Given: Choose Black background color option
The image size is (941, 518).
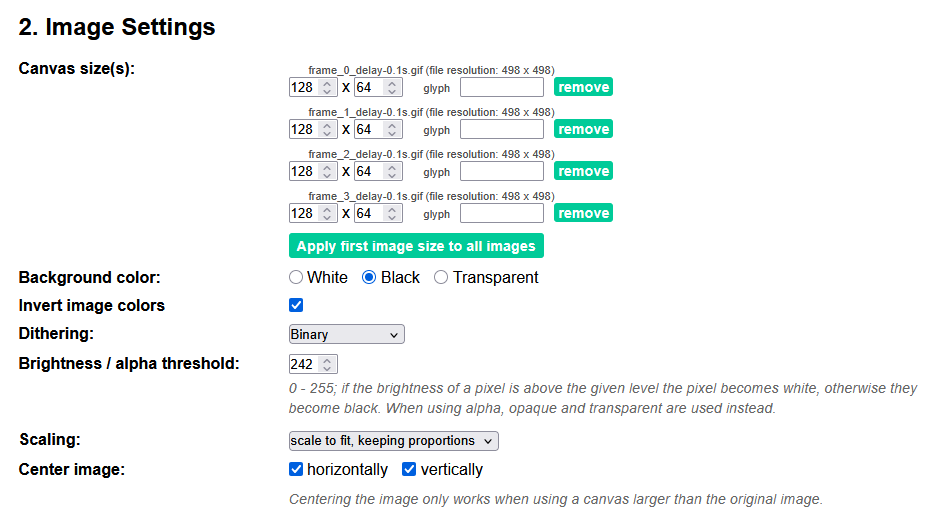Looking at the screenshot, I should coord(369,277).
